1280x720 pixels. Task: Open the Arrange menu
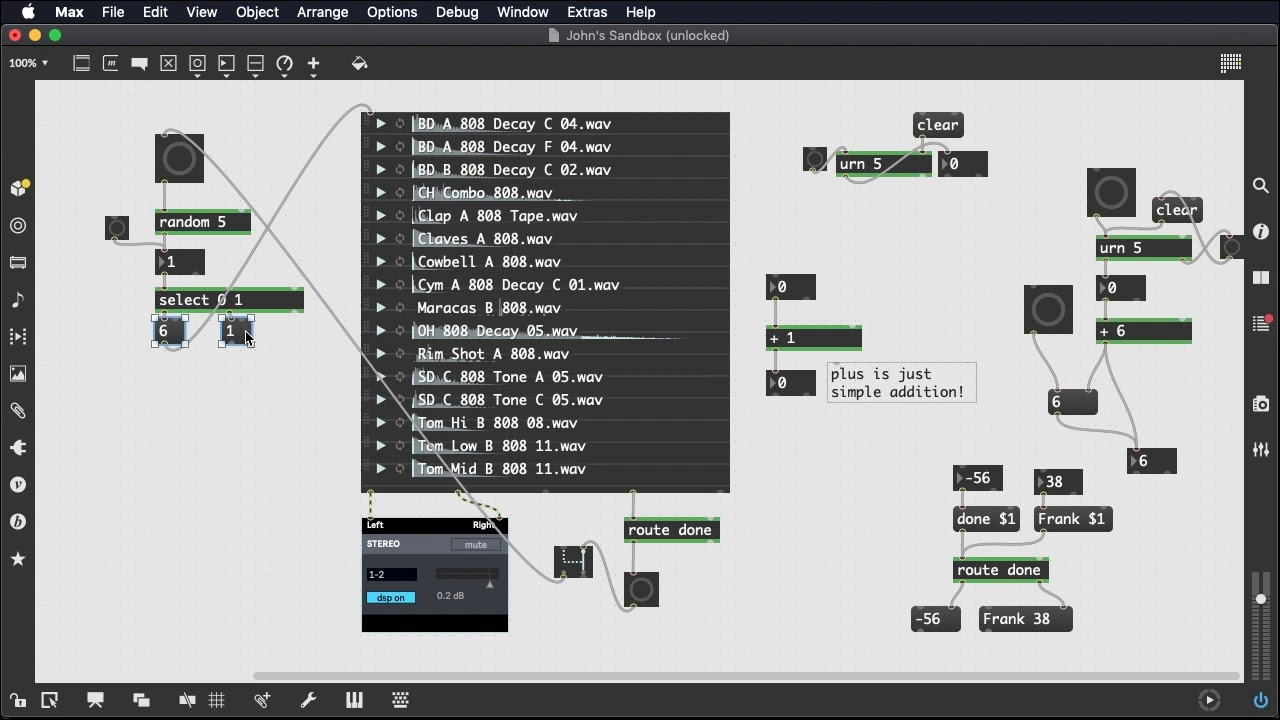click(322, 12)
